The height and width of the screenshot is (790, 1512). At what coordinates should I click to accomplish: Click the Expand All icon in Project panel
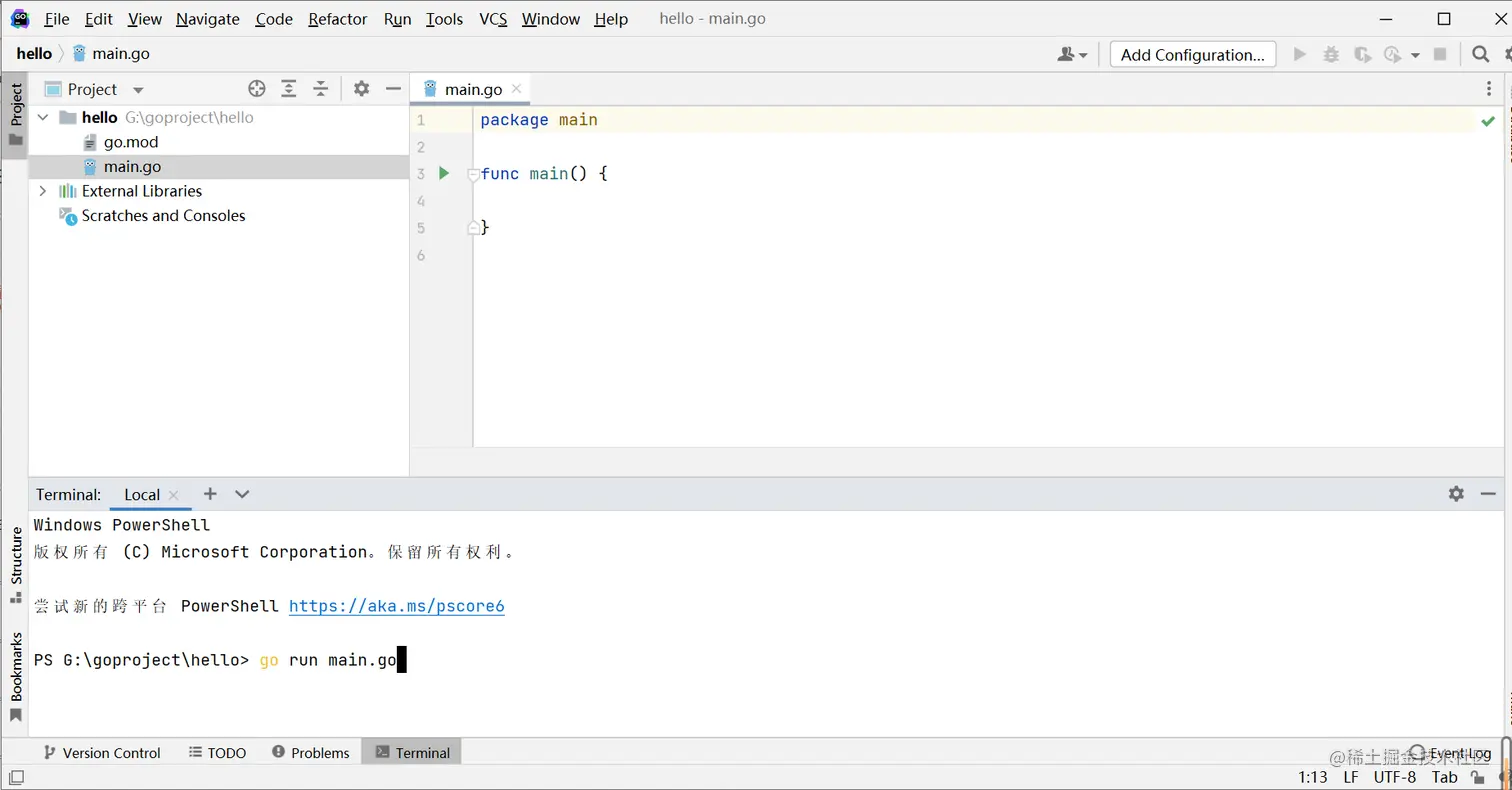coord(289,88)
